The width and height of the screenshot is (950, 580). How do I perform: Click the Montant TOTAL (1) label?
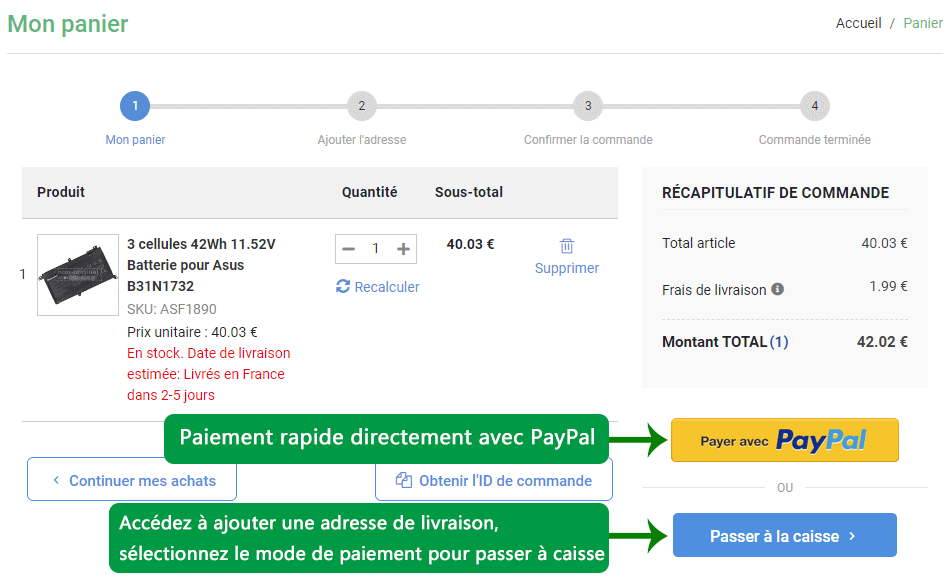click(x=725, y=342)
